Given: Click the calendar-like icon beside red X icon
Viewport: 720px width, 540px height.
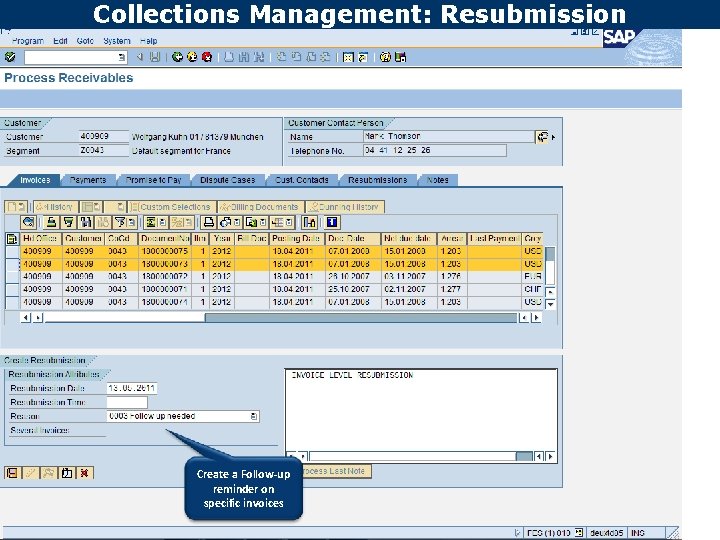Looking at the screenshot, I should (x=67, y=472).
